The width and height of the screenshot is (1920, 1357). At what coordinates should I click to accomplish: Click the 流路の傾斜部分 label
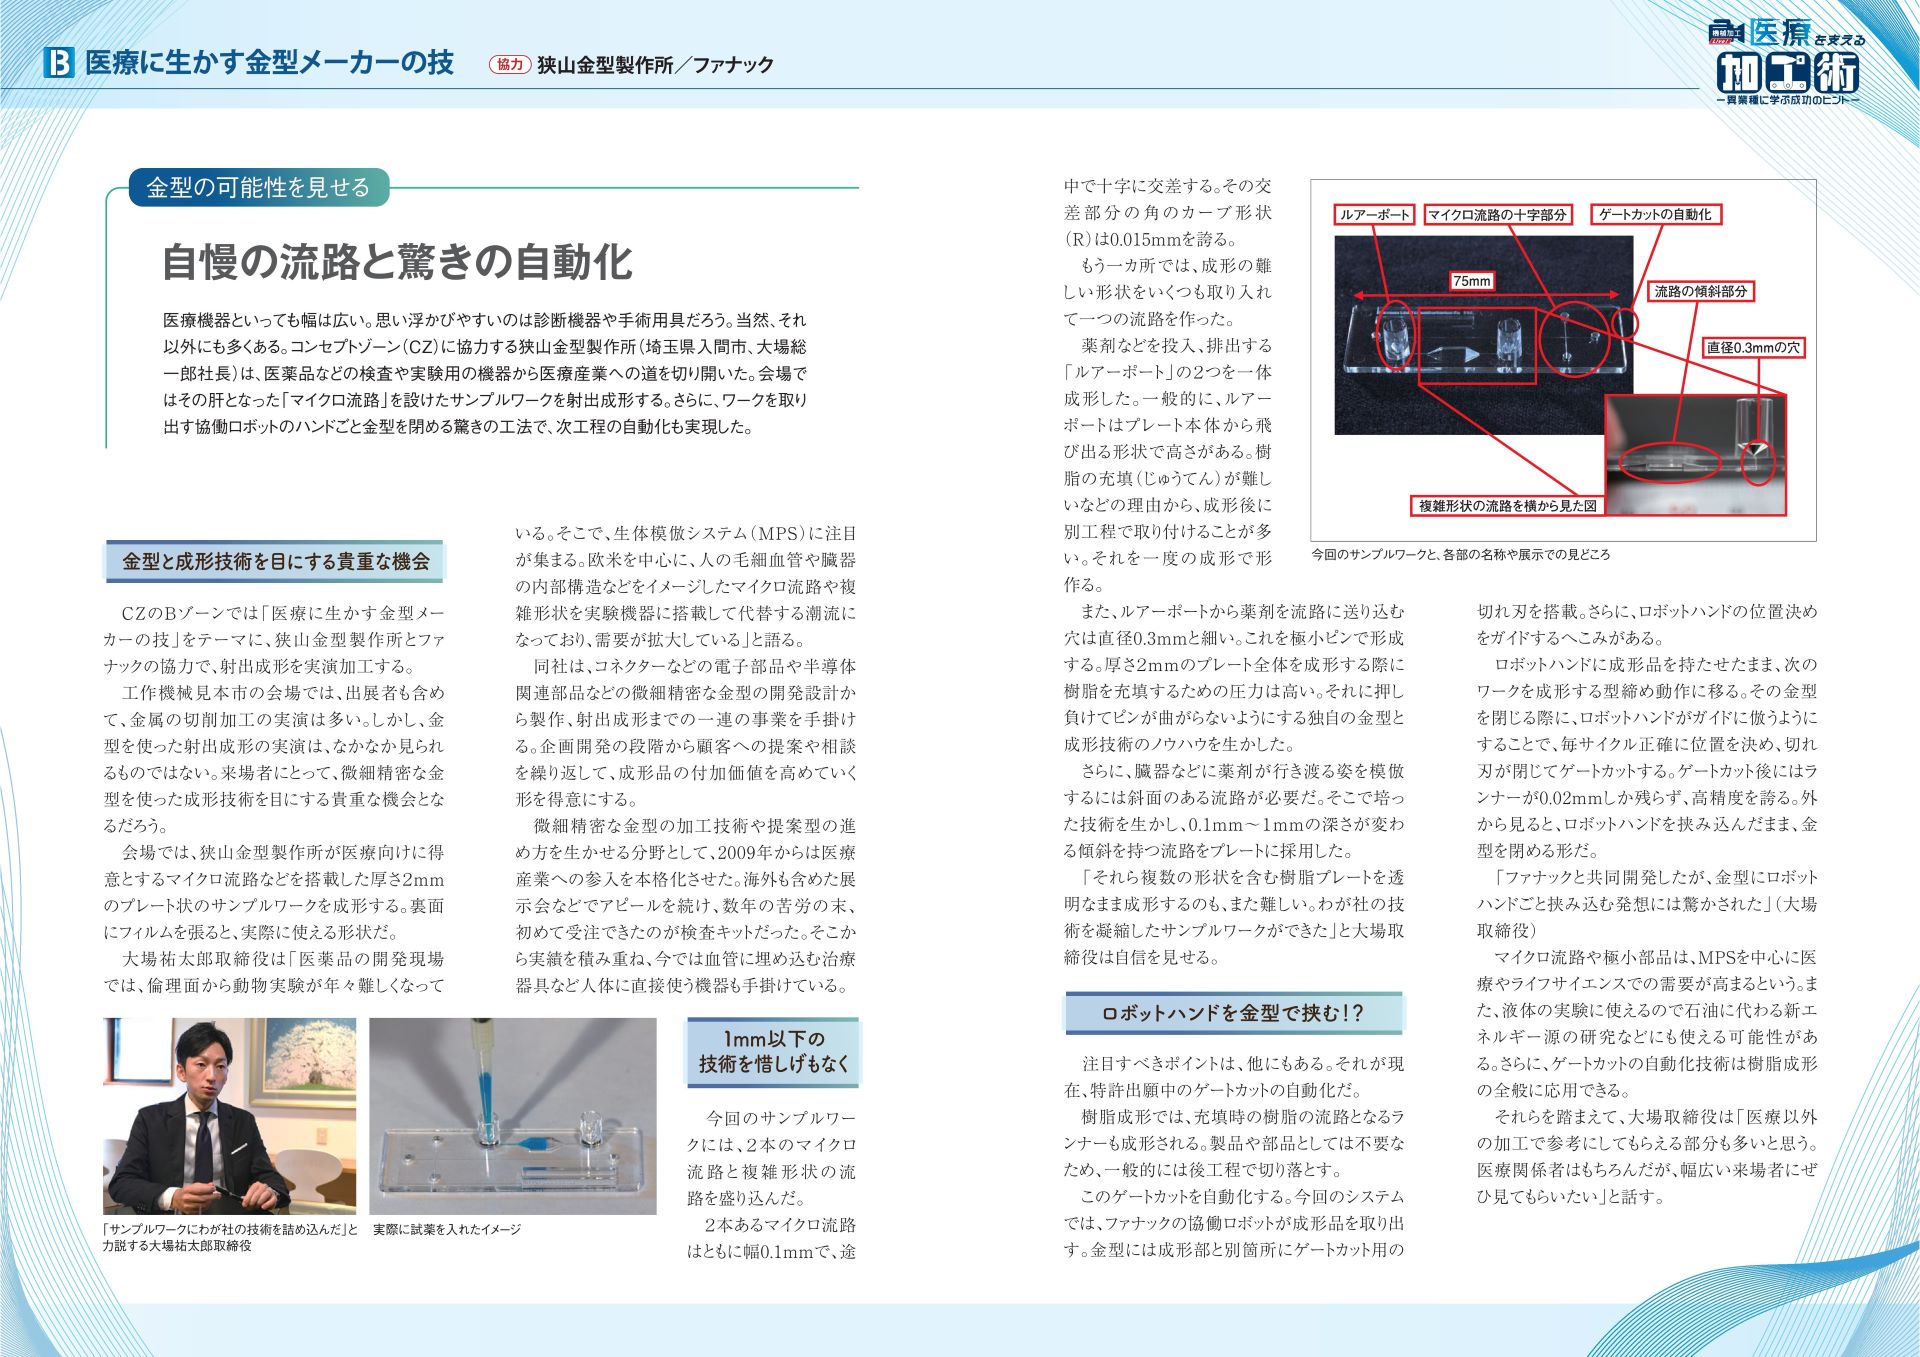1700,292
